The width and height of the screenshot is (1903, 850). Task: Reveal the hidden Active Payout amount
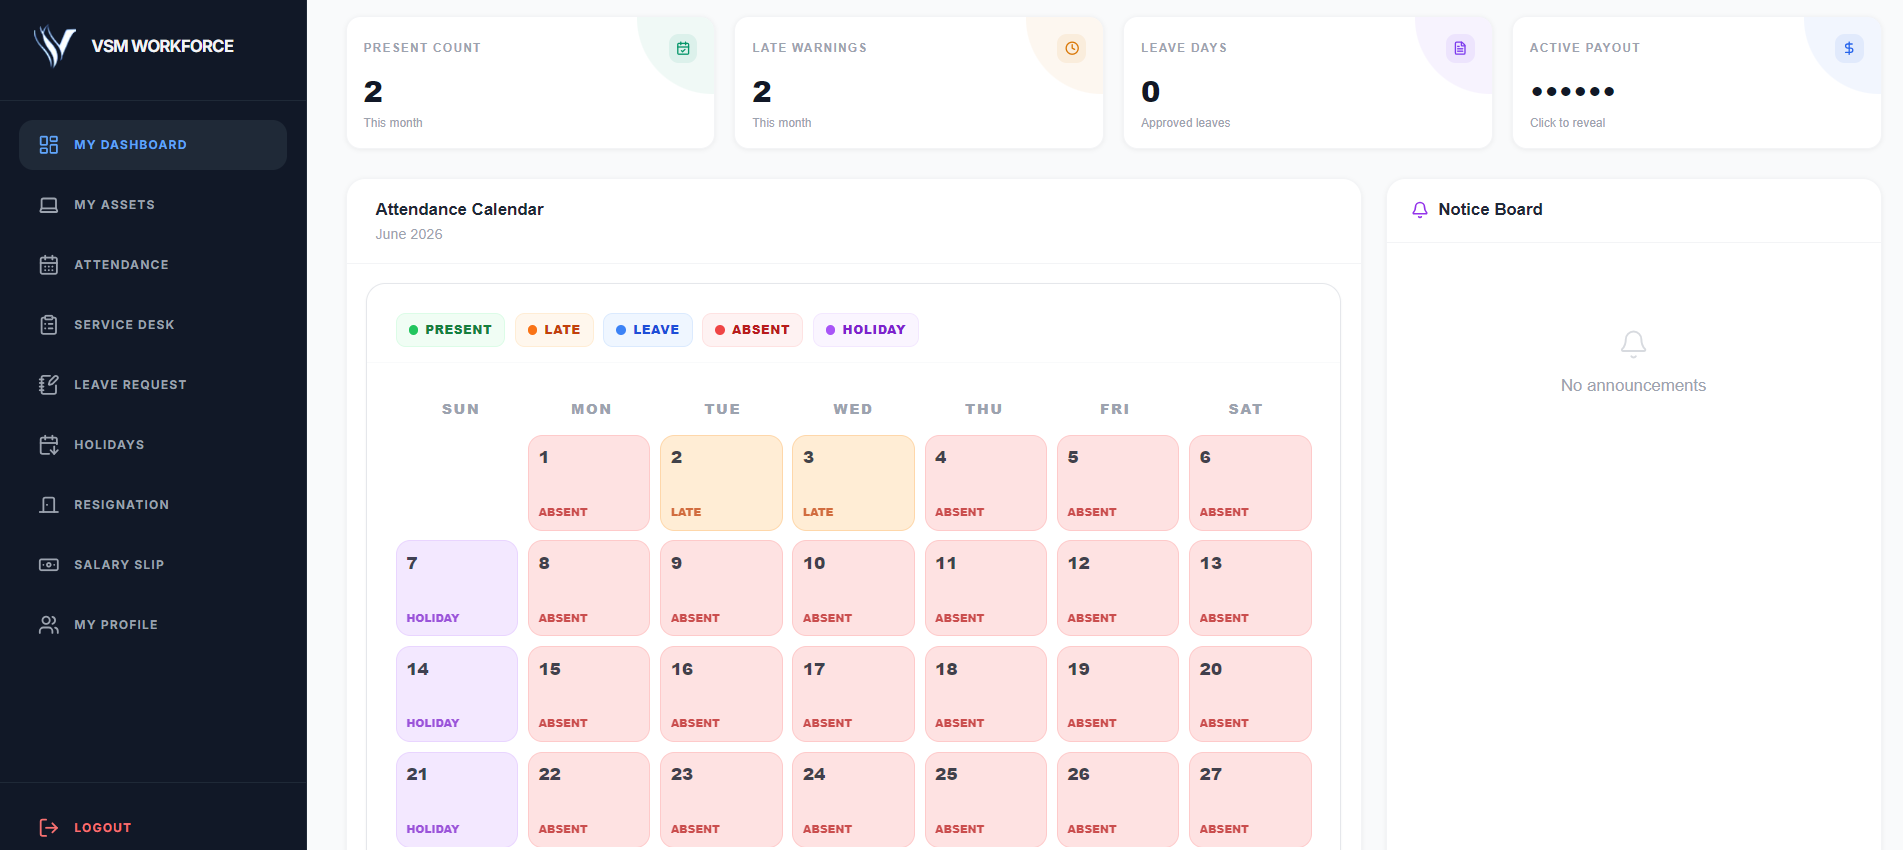(x=1572, y=91)
